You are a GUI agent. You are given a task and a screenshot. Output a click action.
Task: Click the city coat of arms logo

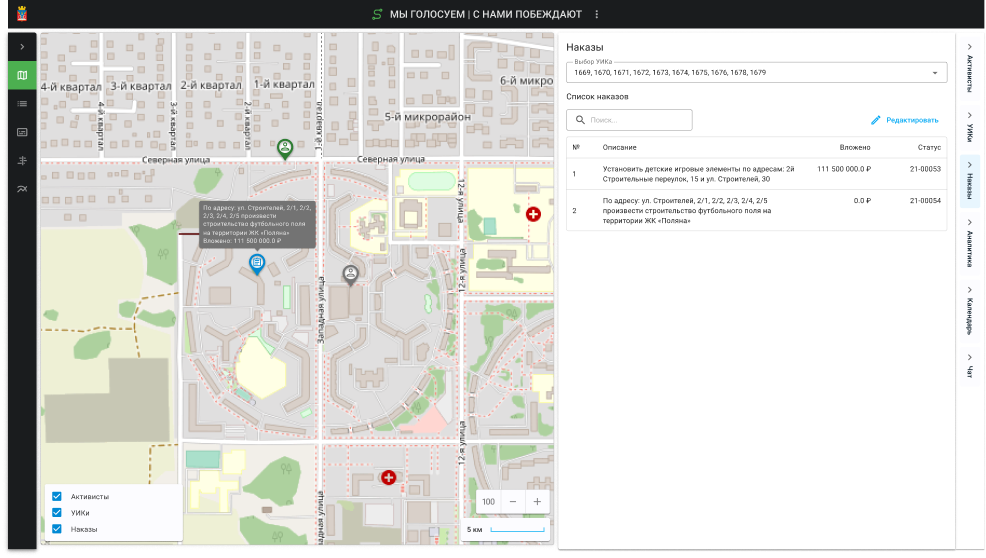22,14
